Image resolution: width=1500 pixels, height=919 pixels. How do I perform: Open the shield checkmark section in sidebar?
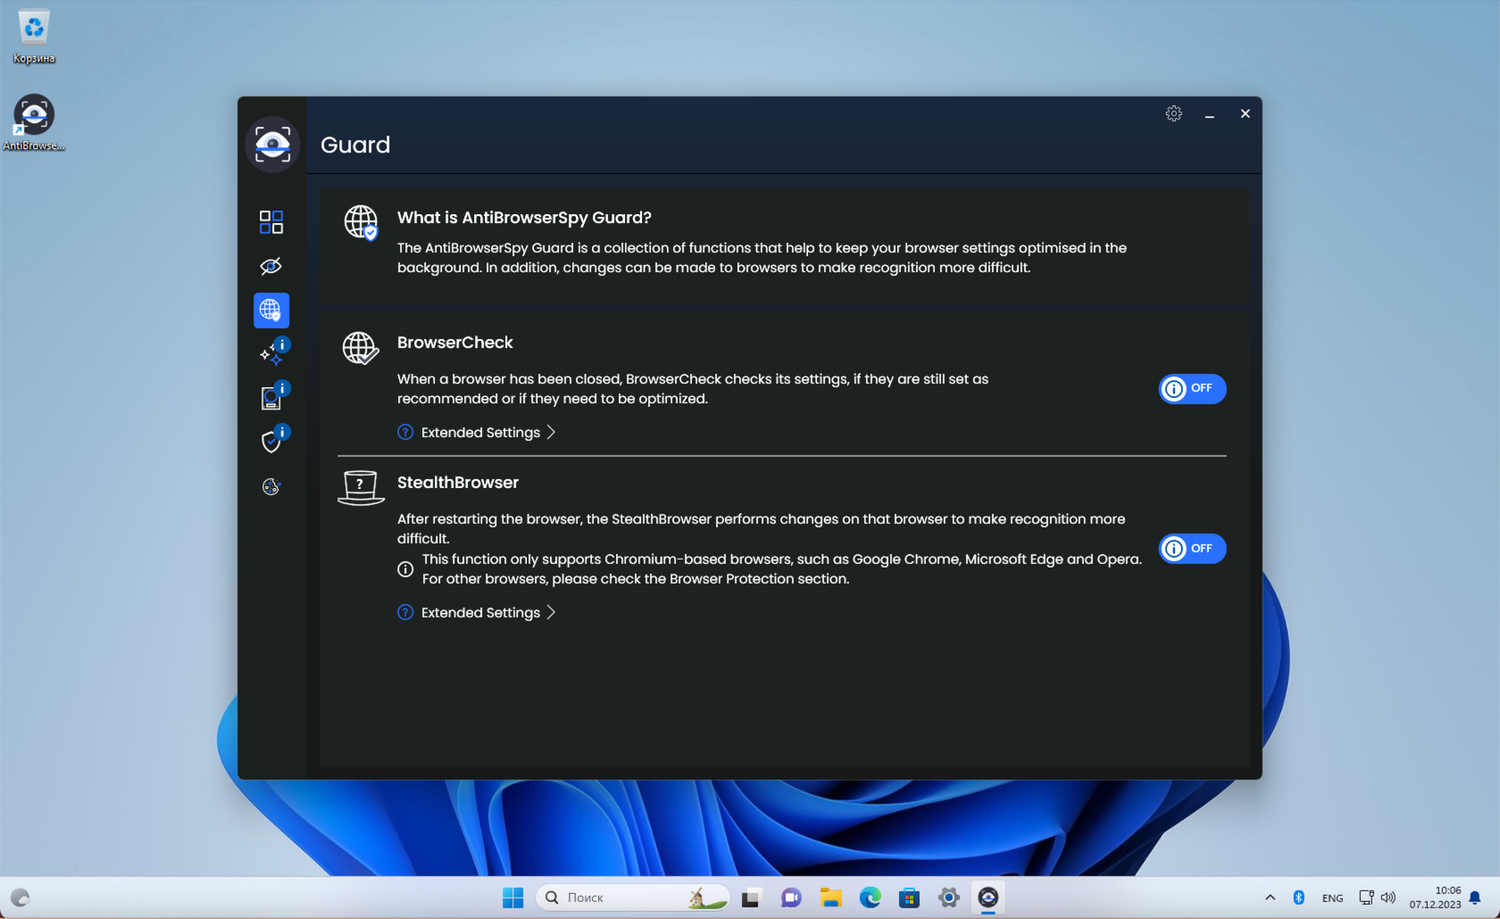pyautogui.click(x=271, y=441)
